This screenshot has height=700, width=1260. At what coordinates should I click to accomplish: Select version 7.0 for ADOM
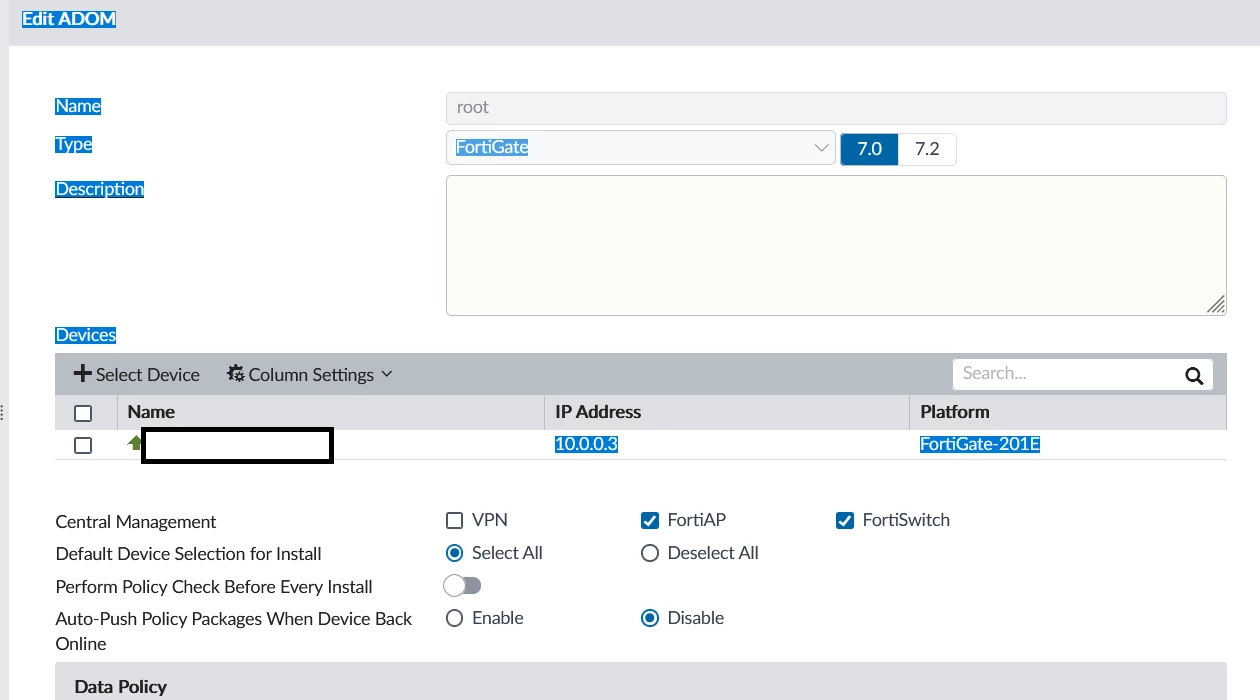870,149
